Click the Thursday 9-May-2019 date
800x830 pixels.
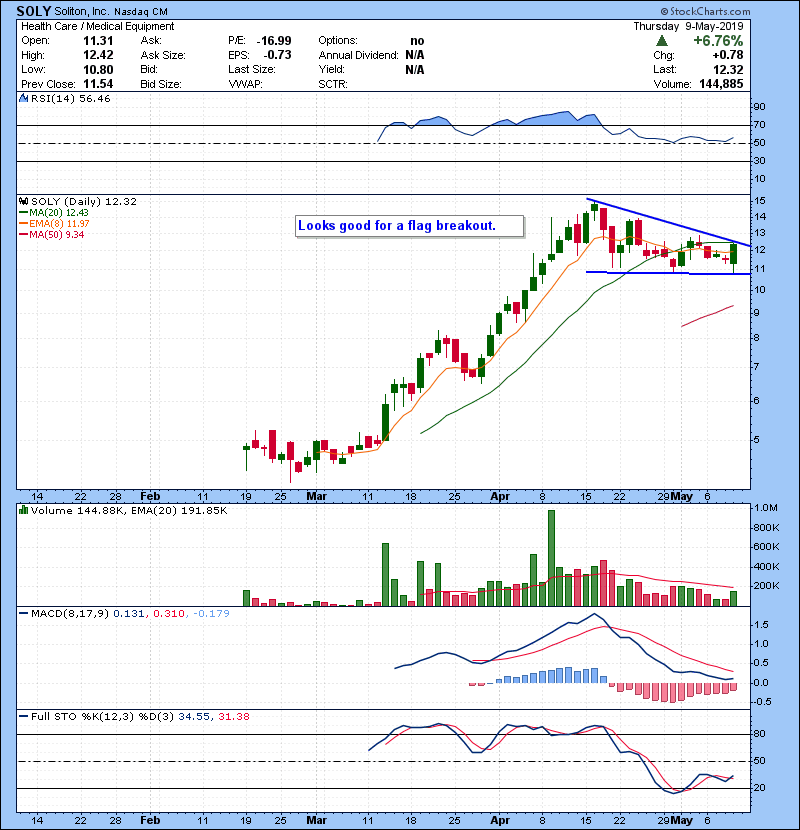(688, 26)
